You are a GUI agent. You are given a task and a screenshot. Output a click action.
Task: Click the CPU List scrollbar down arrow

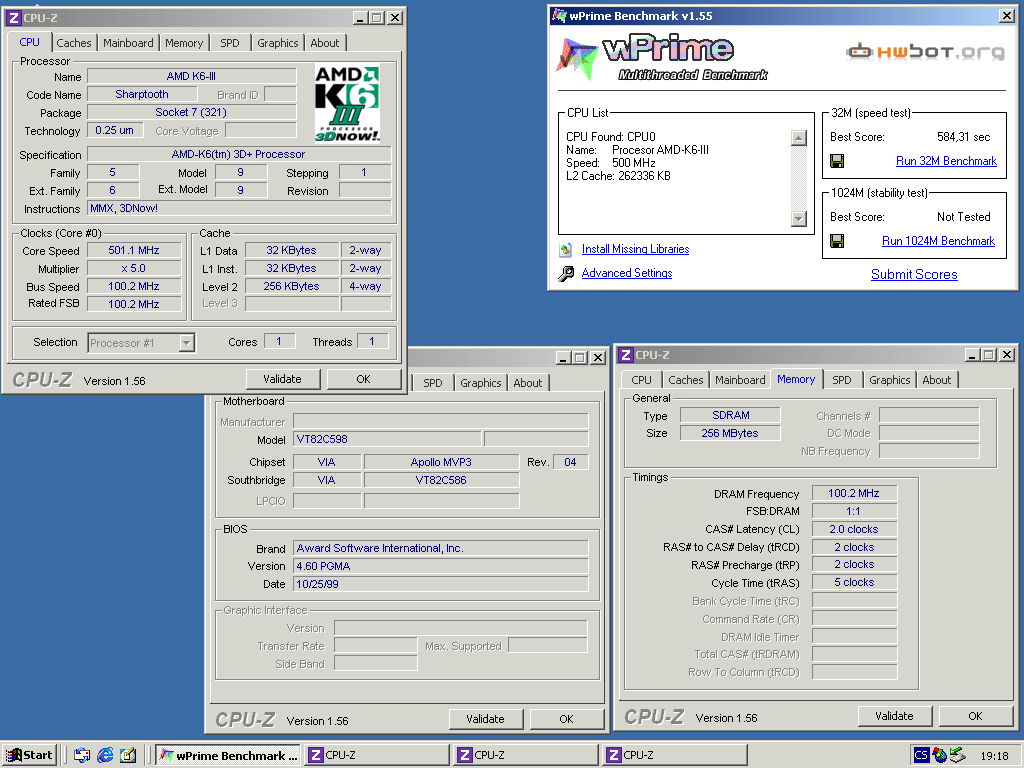point(799,219)
